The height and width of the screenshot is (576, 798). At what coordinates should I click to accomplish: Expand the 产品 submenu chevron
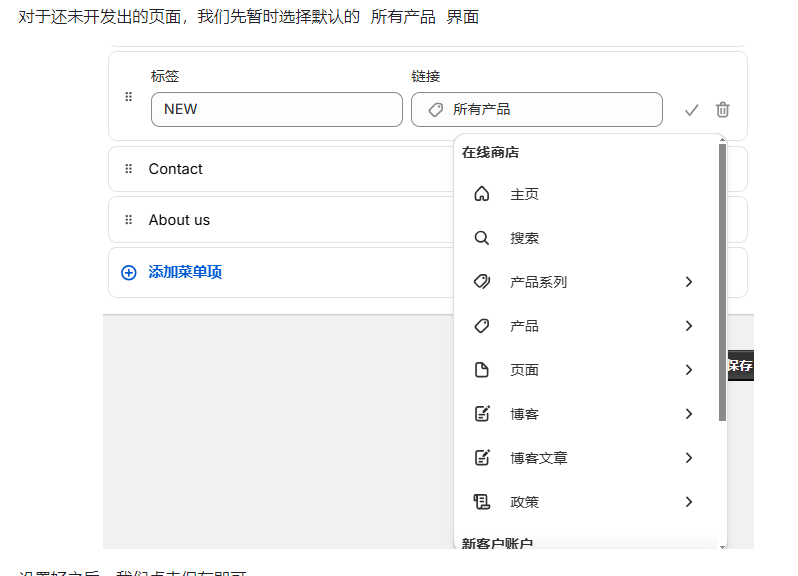pyautogui.click(x=689, y=326)
